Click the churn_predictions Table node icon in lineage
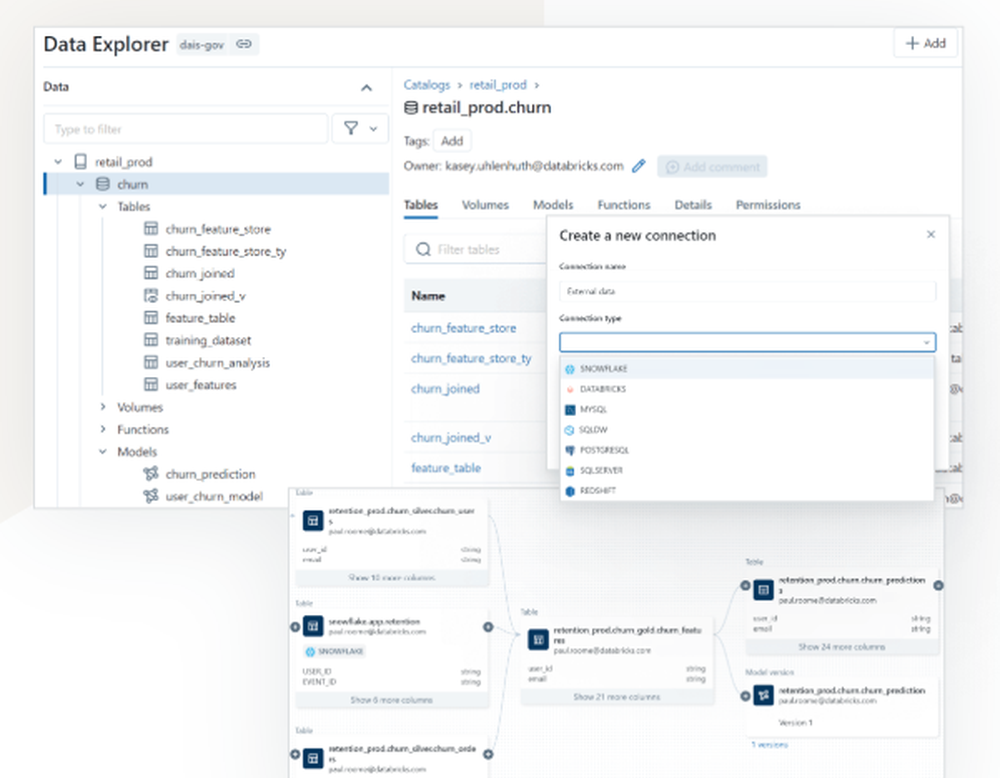Viewport: 1000px width, 778px height. point(763,590)
